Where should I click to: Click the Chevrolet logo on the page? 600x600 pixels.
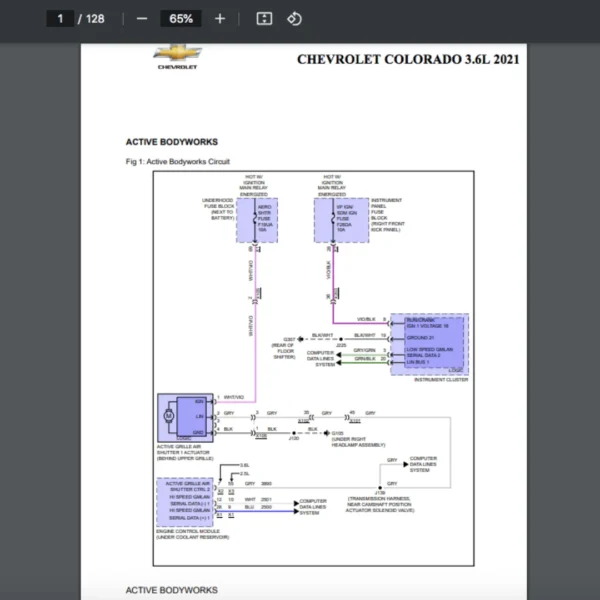pos(178,57)
